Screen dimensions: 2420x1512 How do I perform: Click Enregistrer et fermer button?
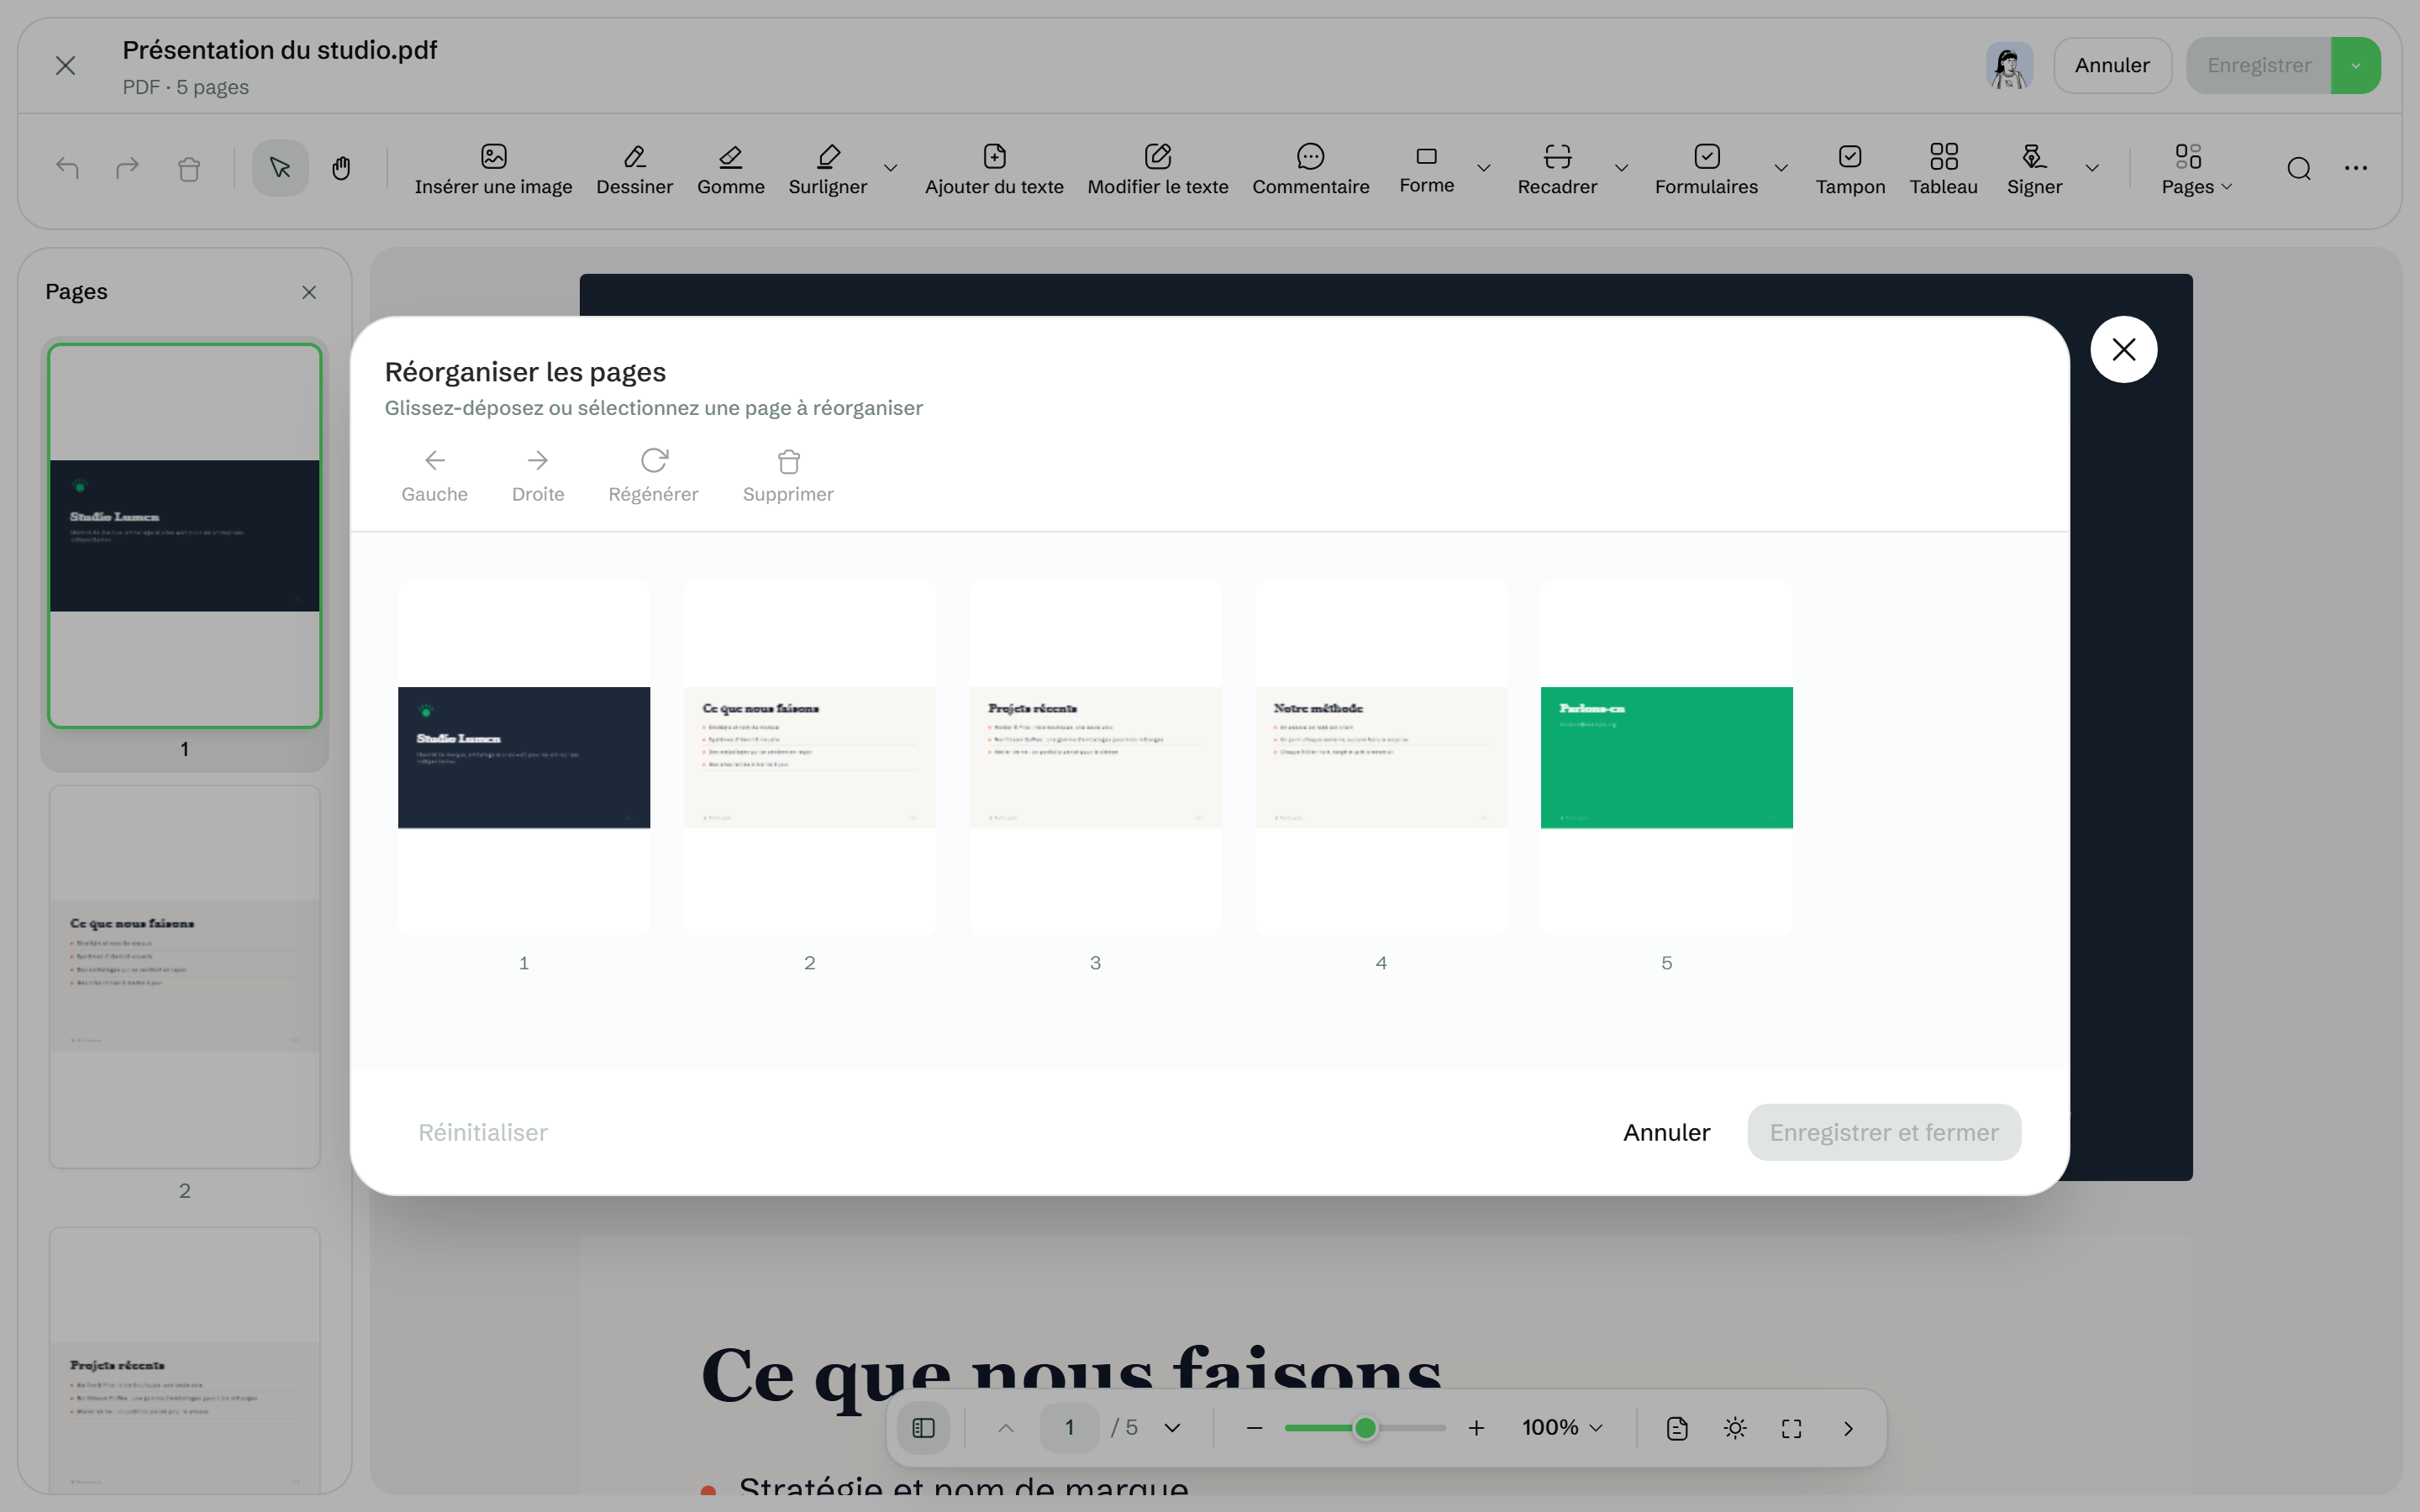1884,1132
